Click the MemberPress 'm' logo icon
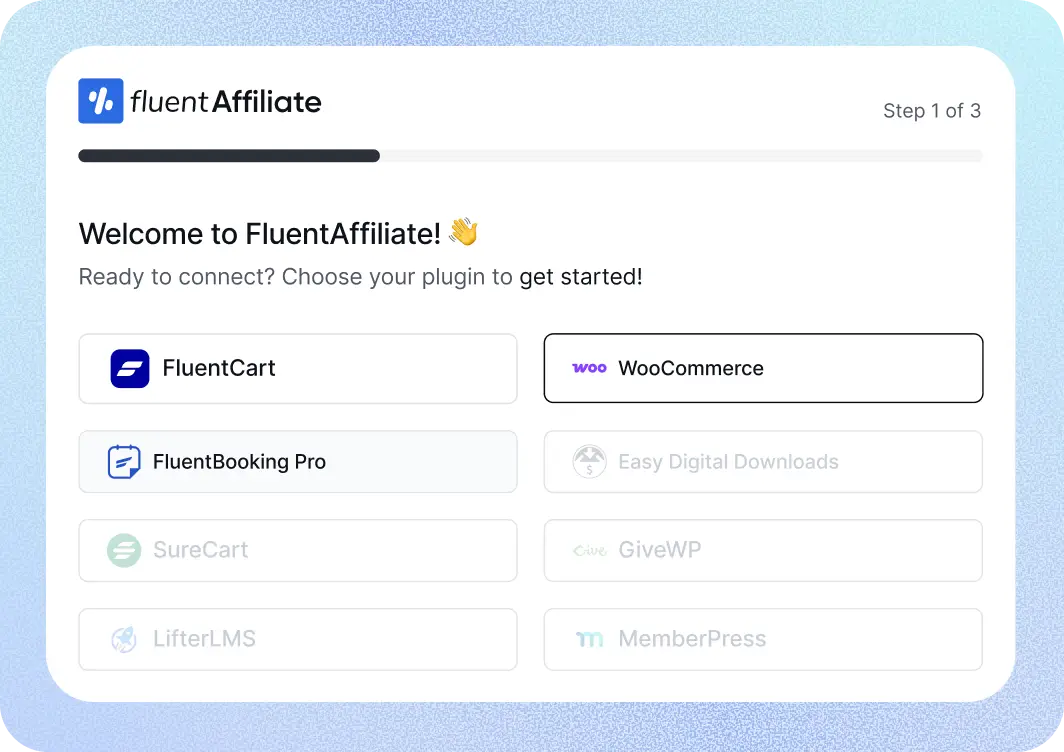The height and width of the screenshot is (752, 1064). (x=589, y=639)
